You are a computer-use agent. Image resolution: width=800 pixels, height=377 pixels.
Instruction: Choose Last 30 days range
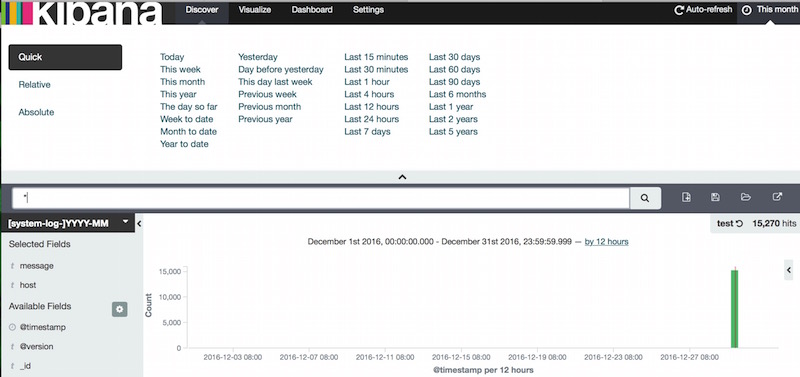pos(455,57)
